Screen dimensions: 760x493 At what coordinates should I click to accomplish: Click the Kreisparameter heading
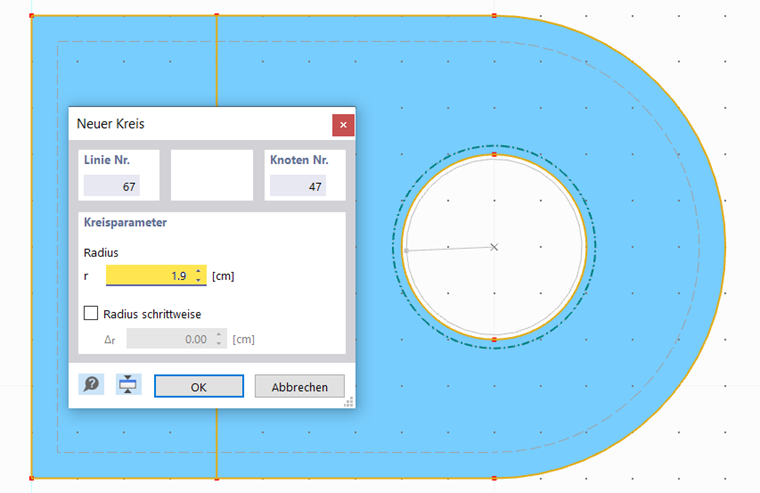coord(125,223)
